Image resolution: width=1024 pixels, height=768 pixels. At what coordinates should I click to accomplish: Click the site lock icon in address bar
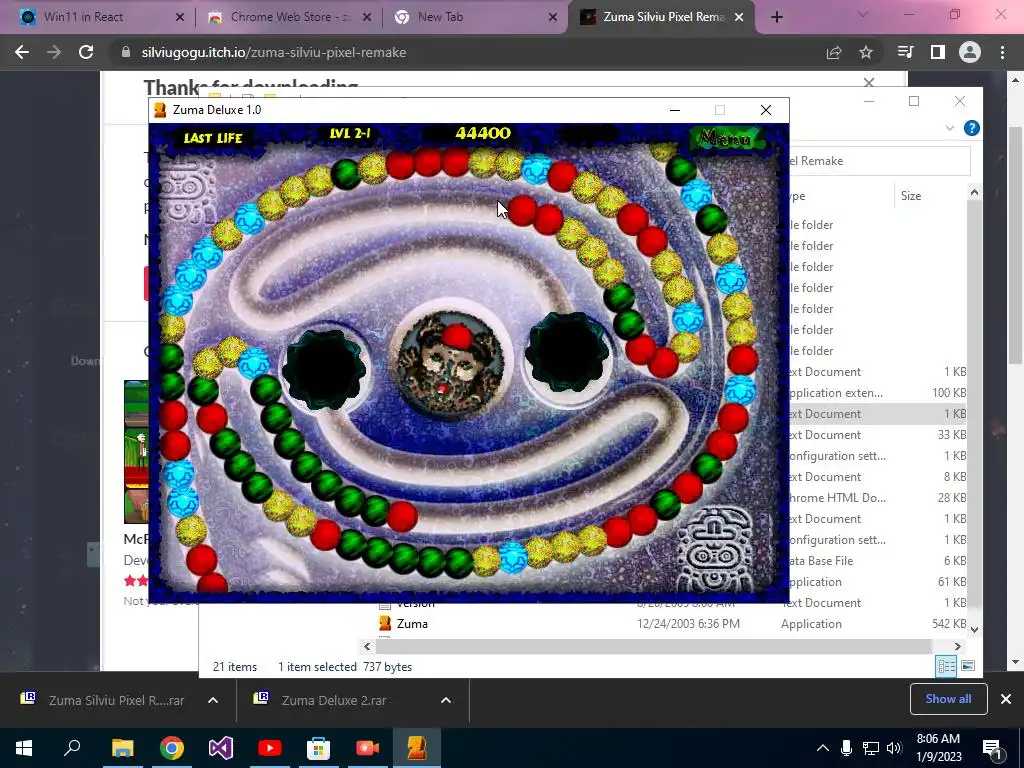click(126, 52)
